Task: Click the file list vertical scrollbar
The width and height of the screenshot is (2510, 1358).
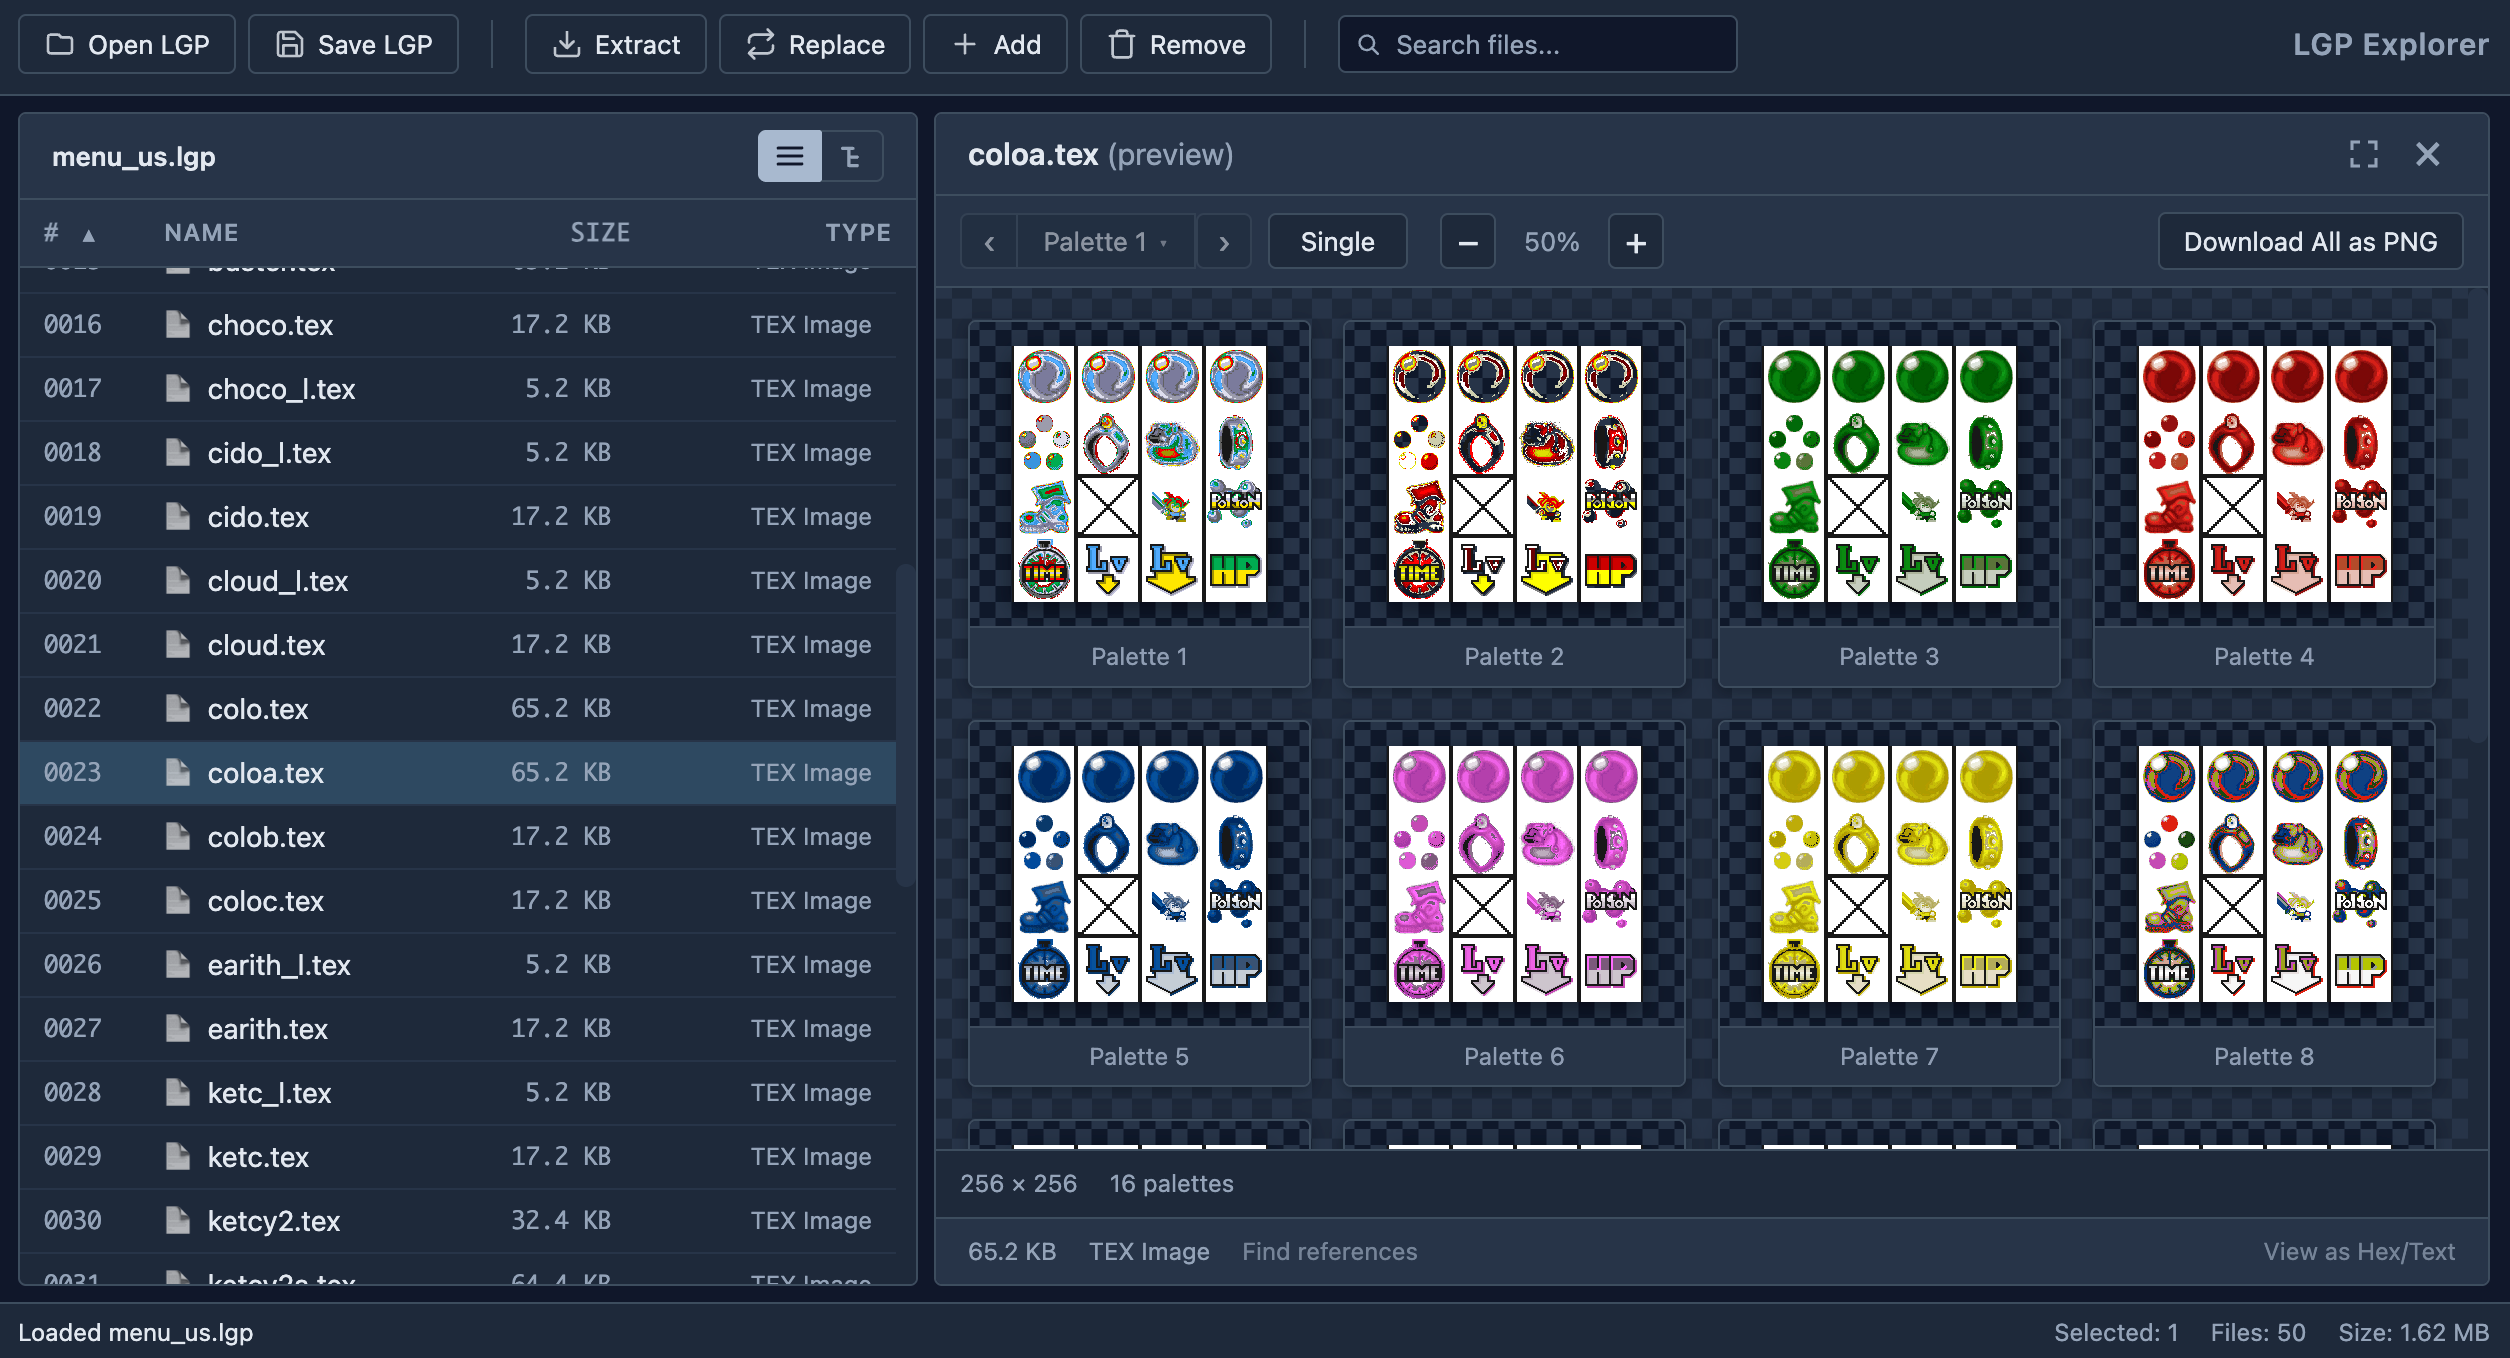Action: pyautogui.click(x=905, y=726)
